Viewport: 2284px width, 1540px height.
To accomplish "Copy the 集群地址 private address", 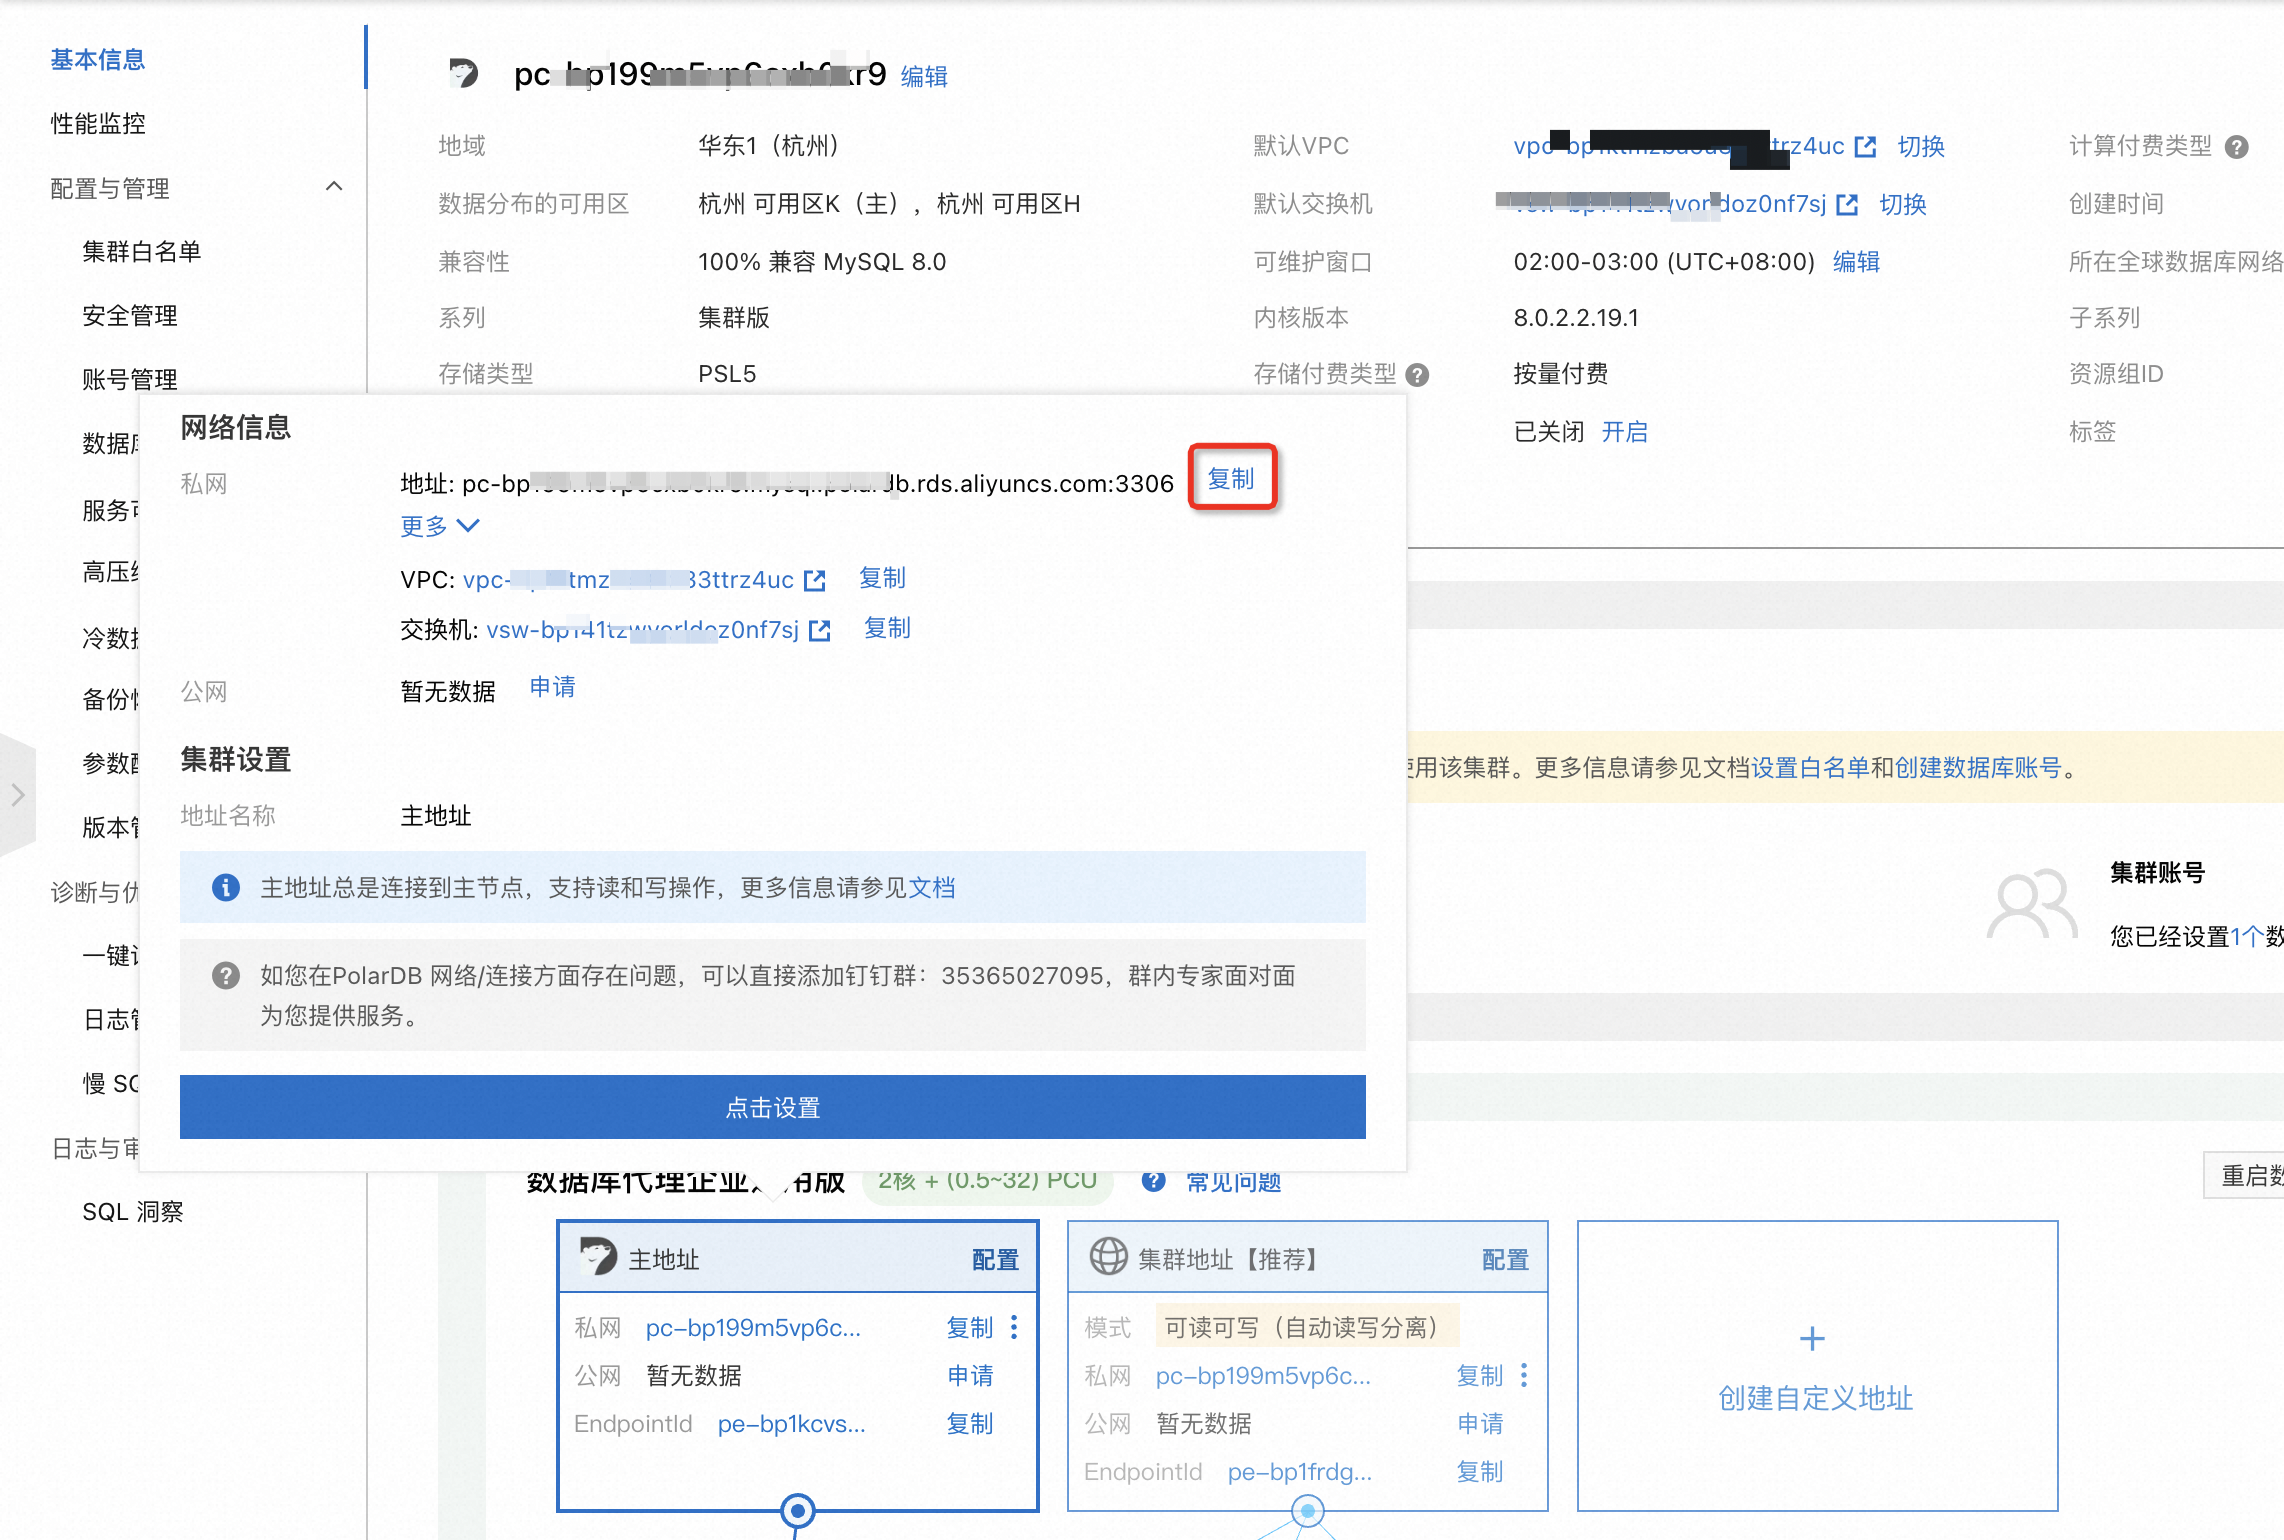I will coord(1480,1376).
